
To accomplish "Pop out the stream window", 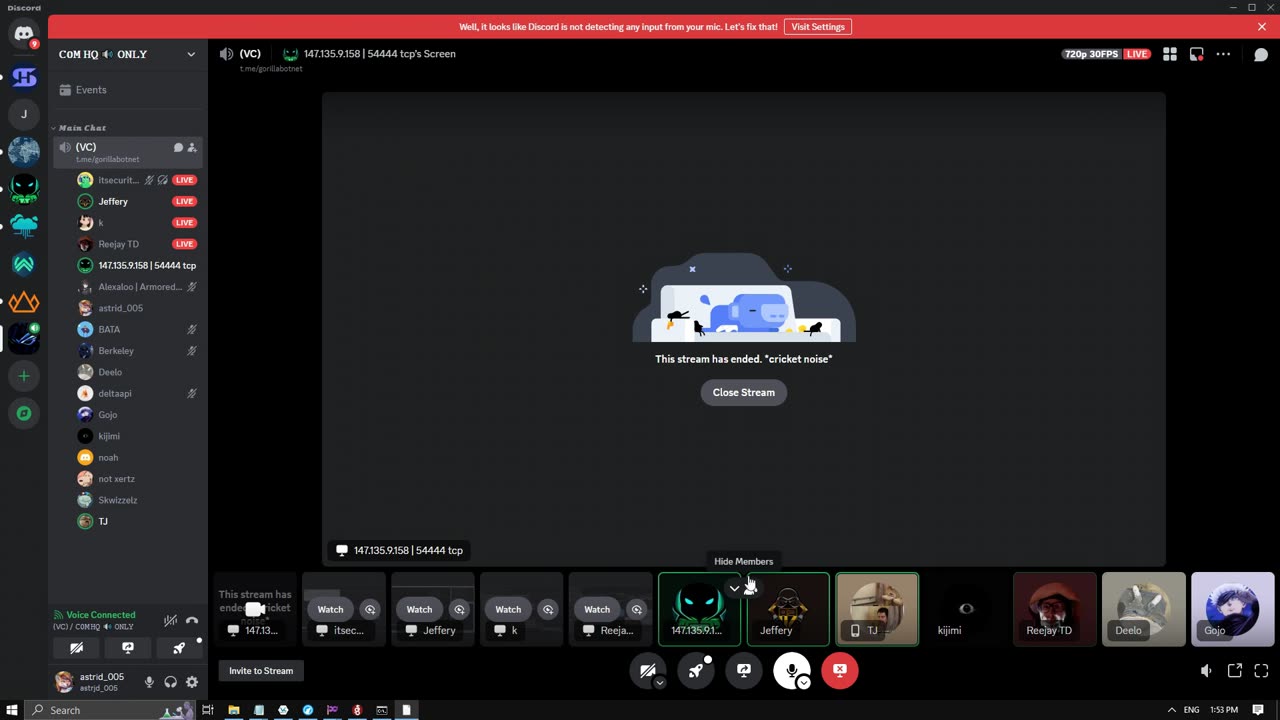I will point(1234,671).
